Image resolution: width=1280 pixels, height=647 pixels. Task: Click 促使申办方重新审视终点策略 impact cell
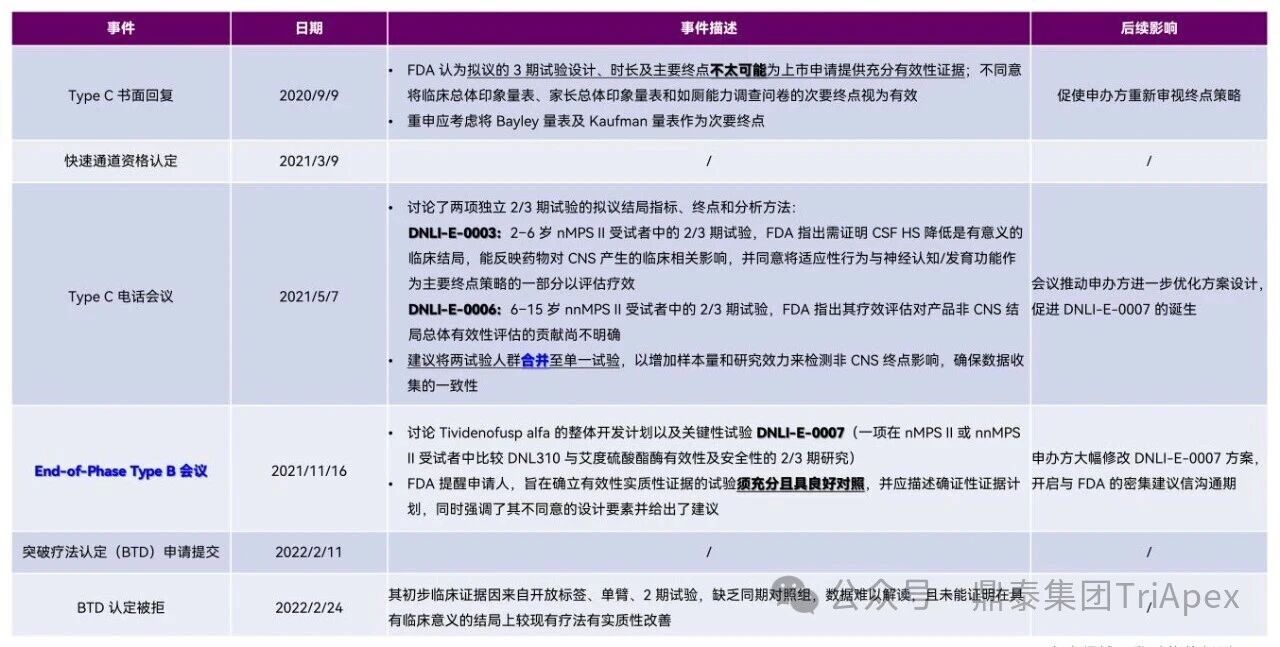(x=1149, y=96)
